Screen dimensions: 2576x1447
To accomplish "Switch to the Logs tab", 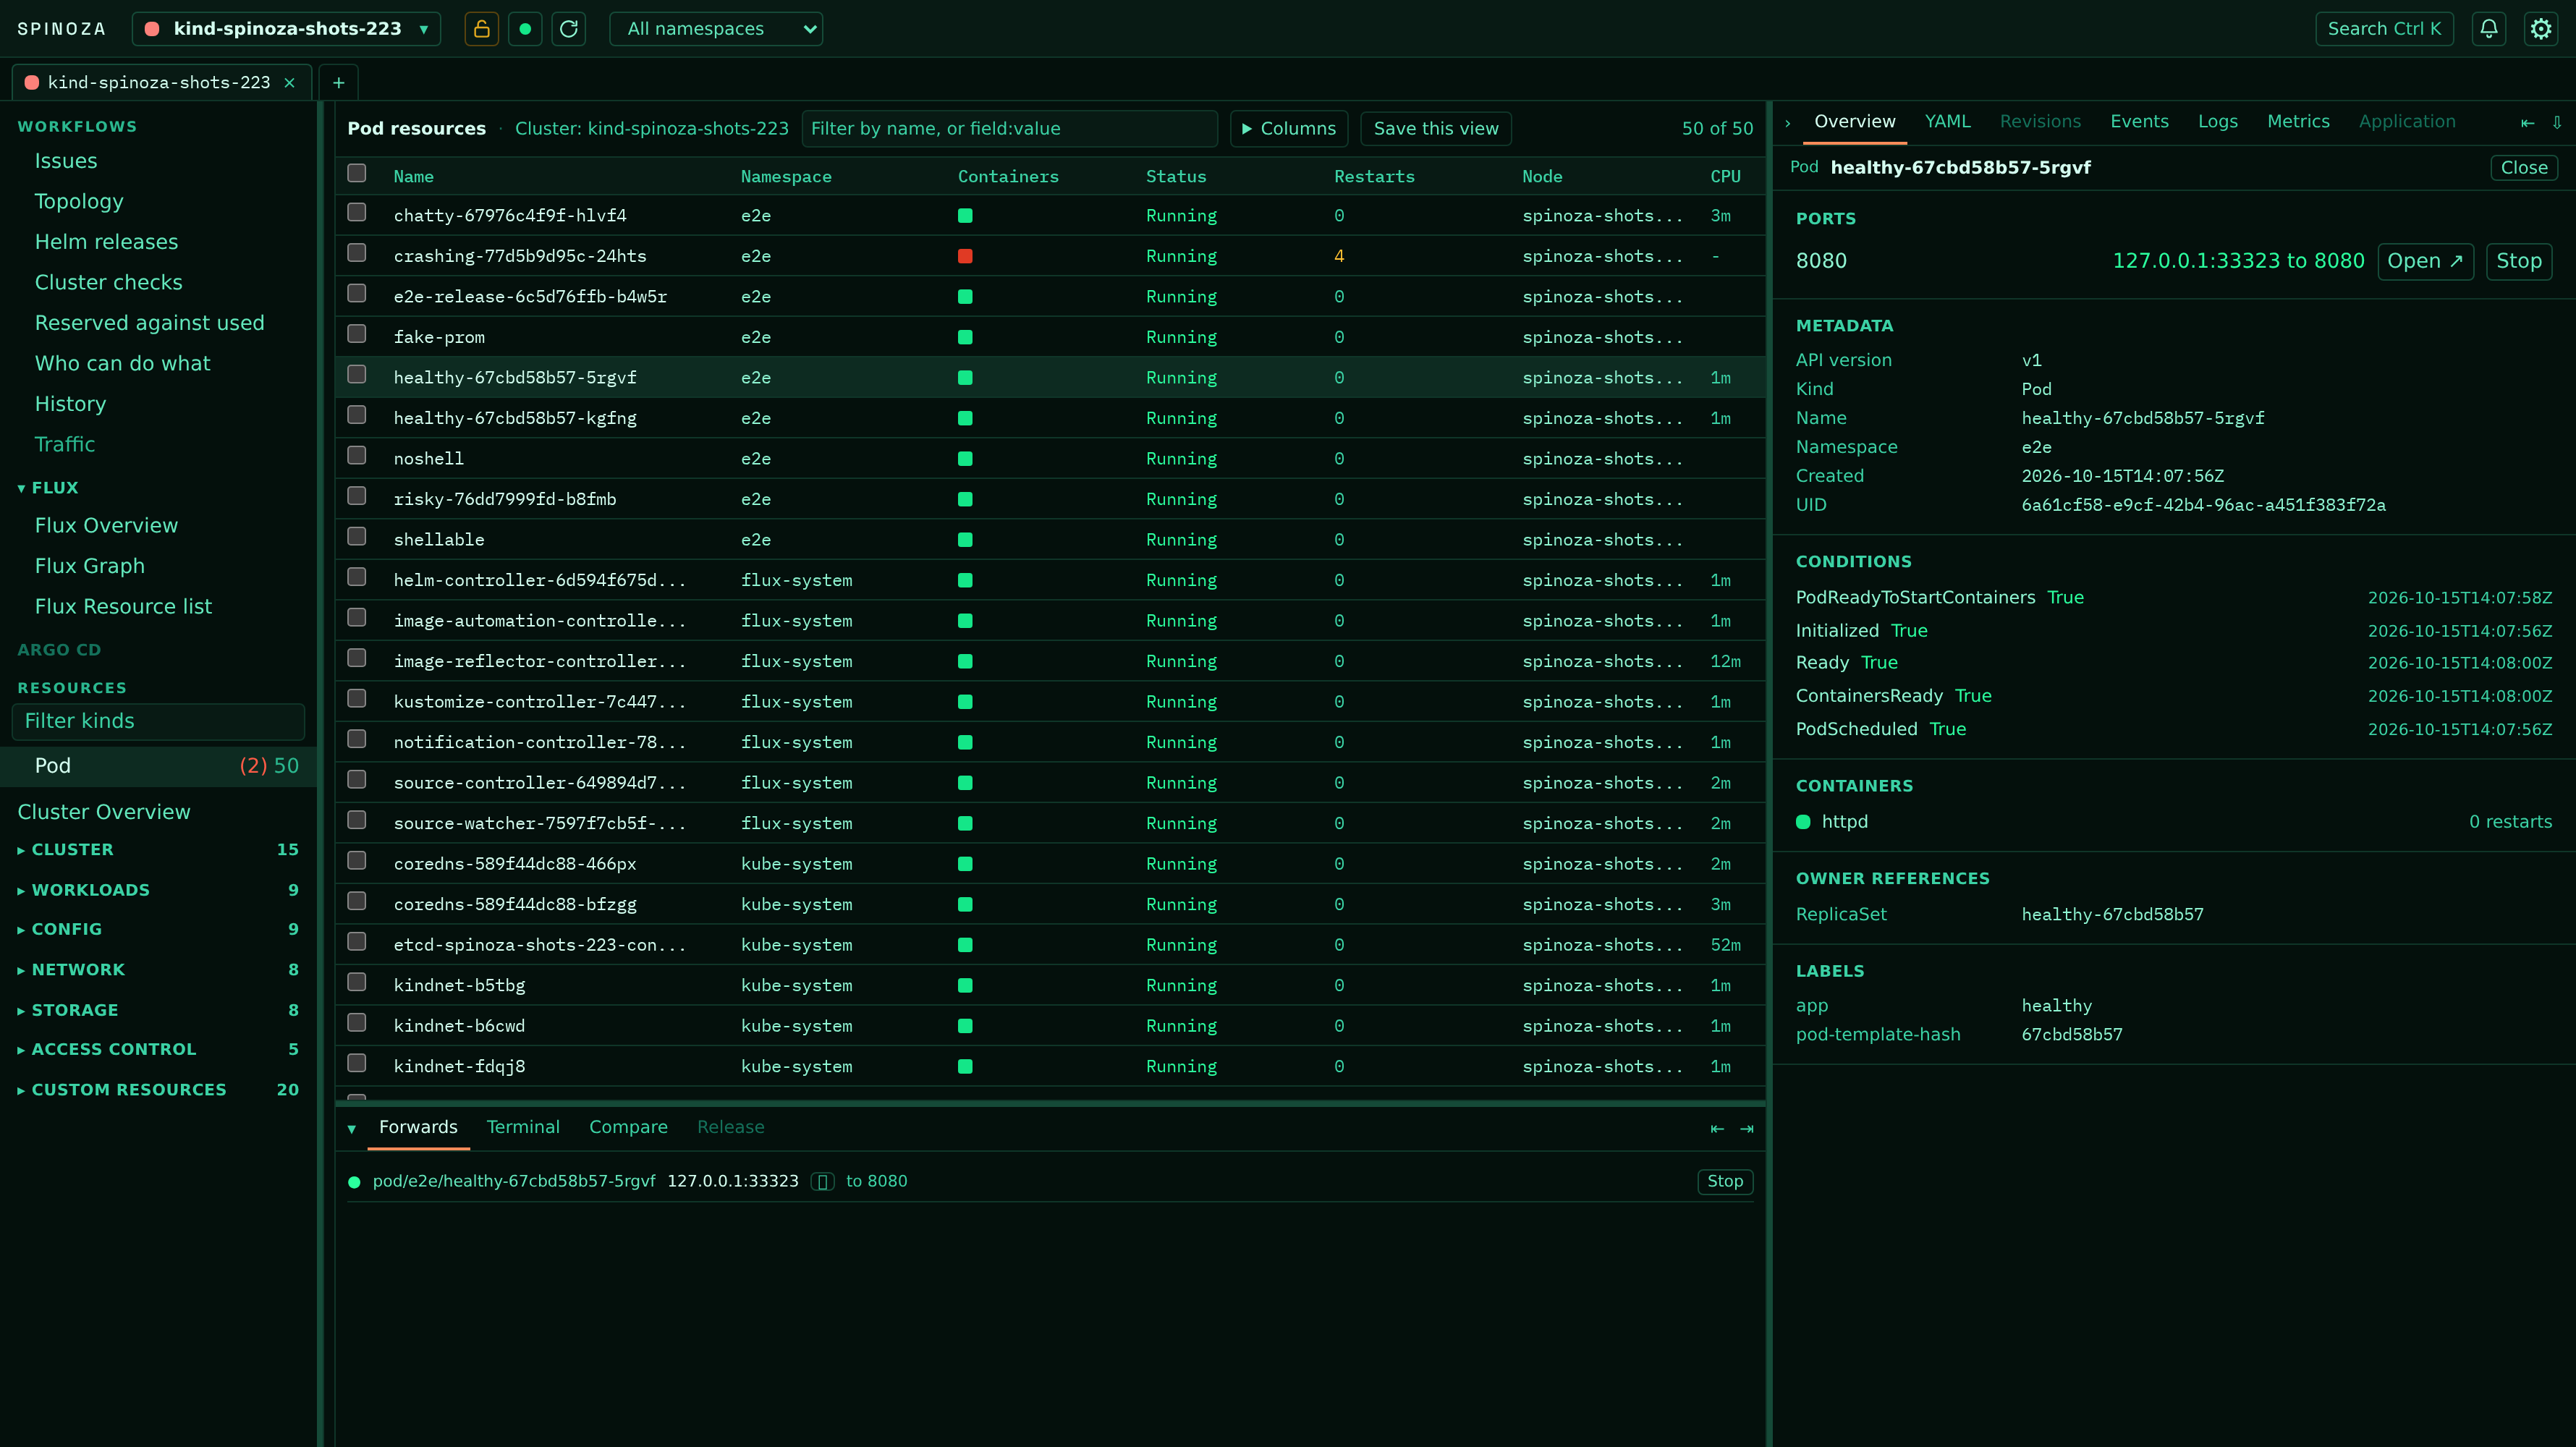I will (2217, 122).
